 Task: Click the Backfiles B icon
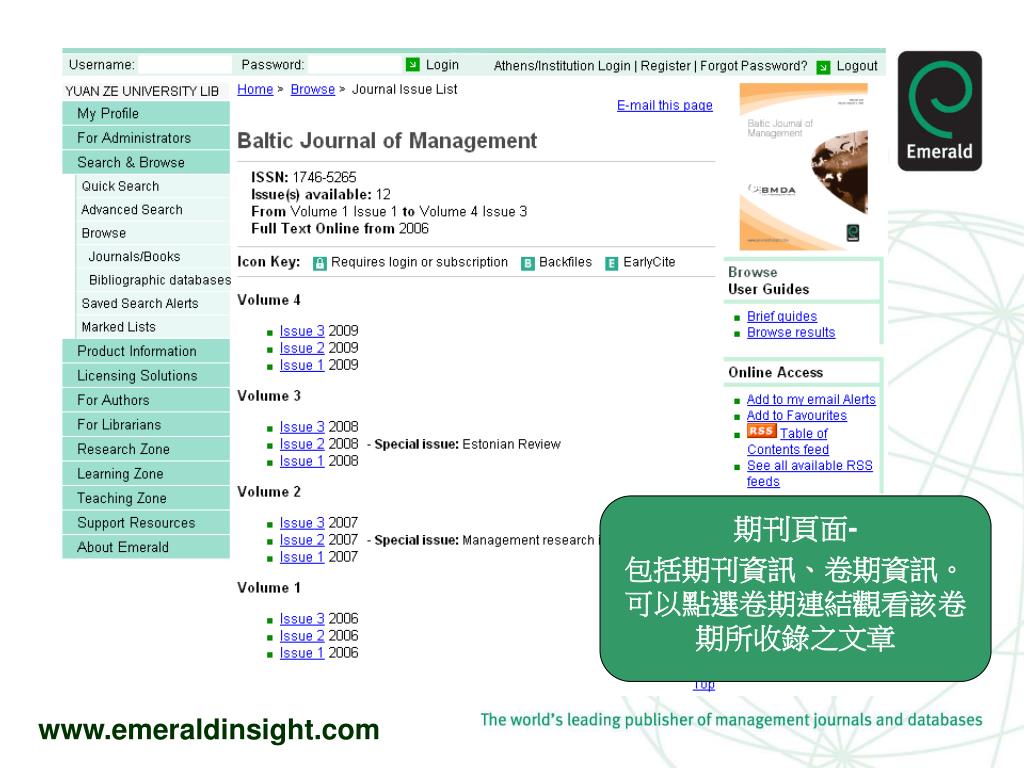[528, 263]
